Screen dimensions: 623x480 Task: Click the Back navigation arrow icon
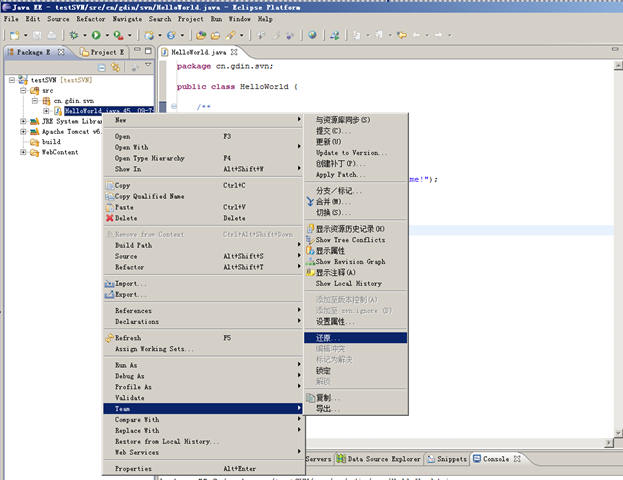click(x=416, y=35)
